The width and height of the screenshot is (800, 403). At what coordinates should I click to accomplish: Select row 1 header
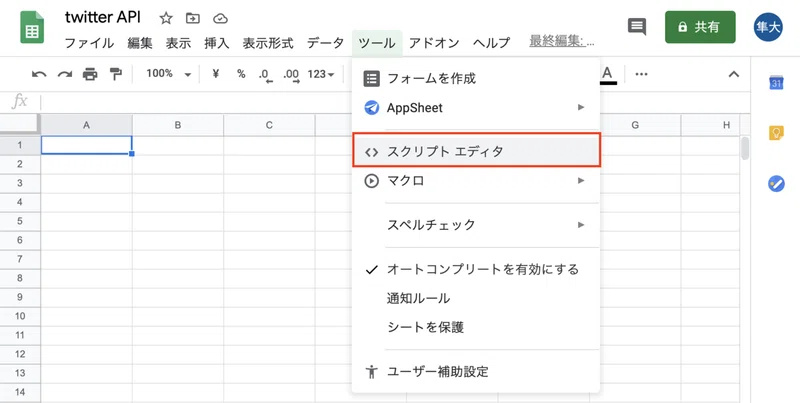pyautogui.click(x=20, y=145)
